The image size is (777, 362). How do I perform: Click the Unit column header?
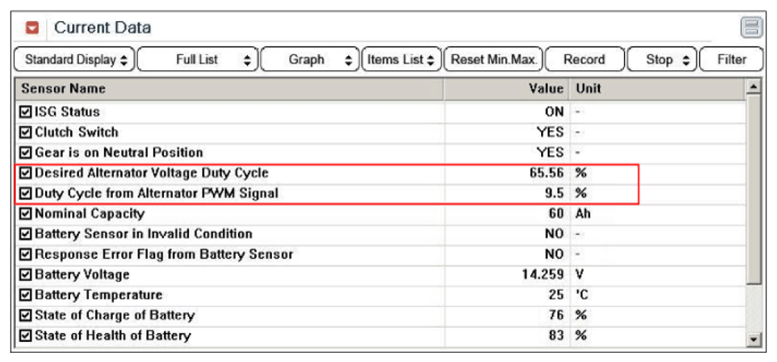coord(657,89)
